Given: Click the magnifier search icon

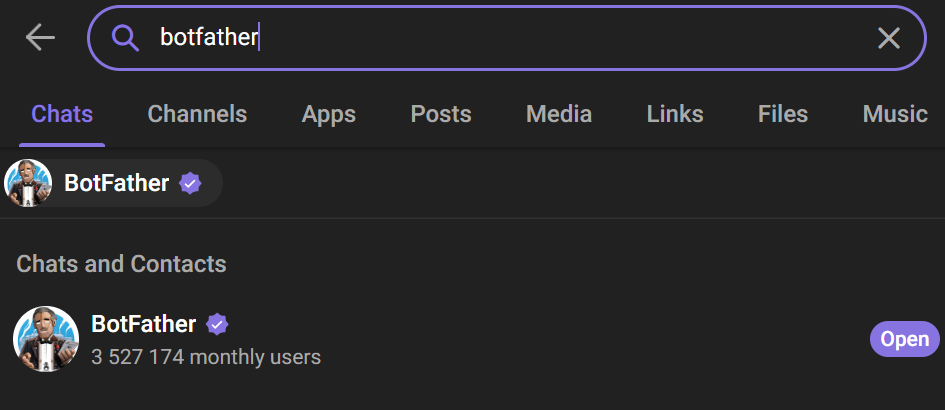Looking at the screenshot, I should (x=124, y=38).
